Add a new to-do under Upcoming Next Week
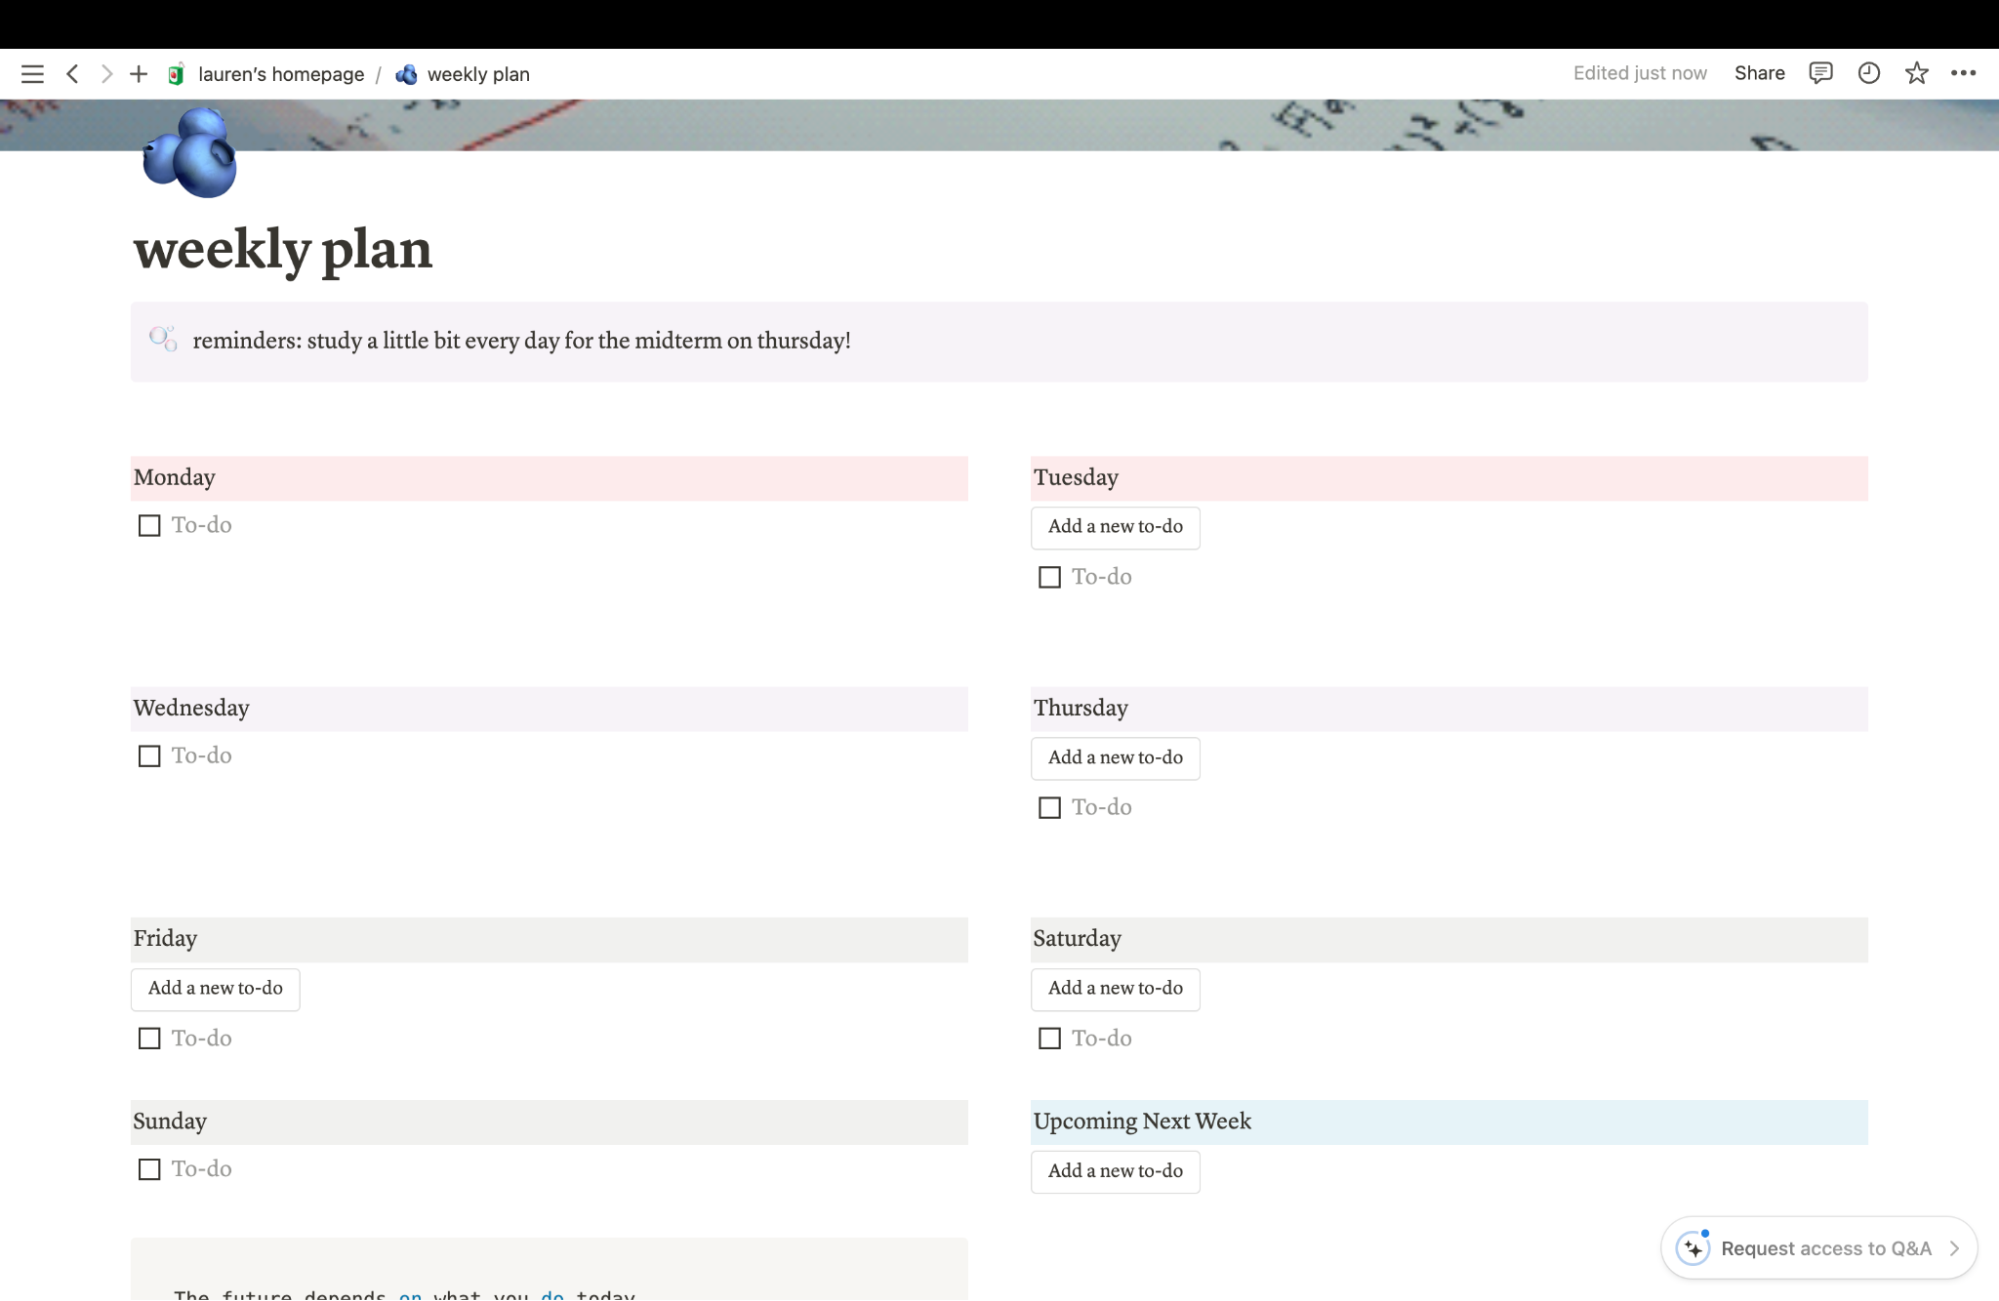 click(1115, 1171)
